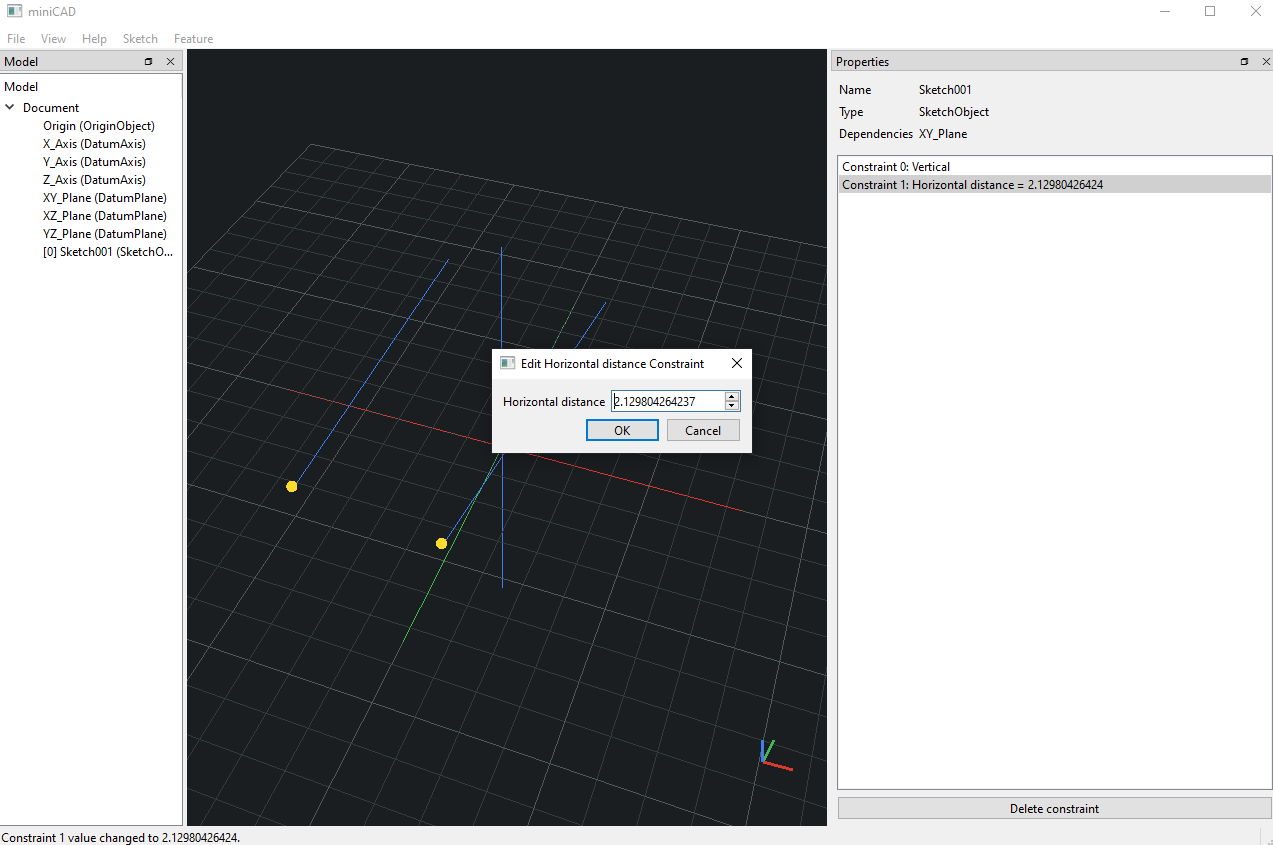Image resolution: width=1273 pixels, height=845 pixels.
Task: Increase Horizontal distance with up arrow
Action: click(x=732, y=397)
